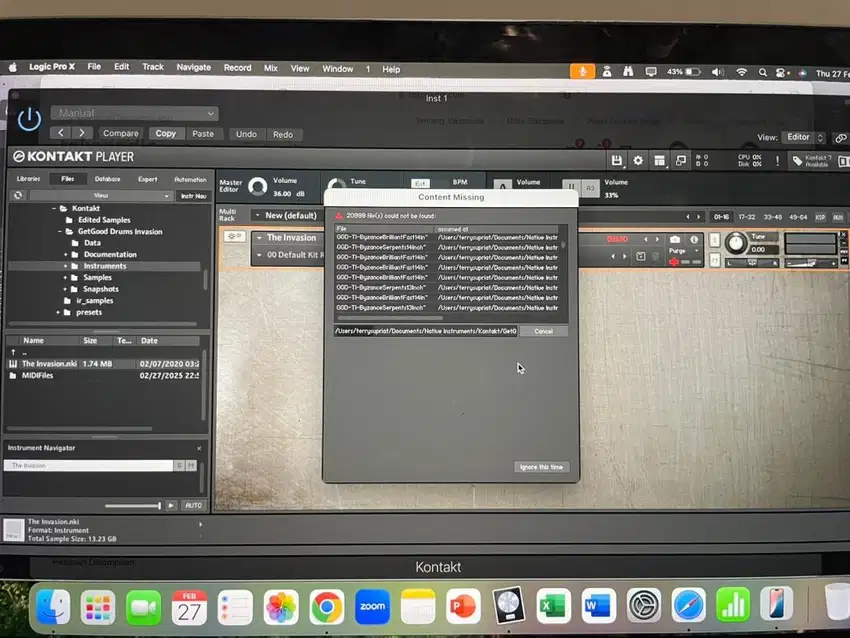850x638 pixels.
Task: Switch to the Database tab
Action: pyautogui.click(x=107, y=179)
